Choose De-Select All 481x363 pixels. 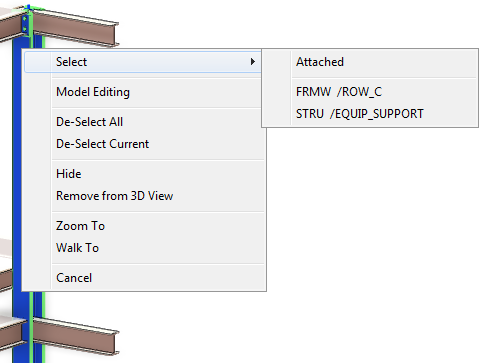click(x=89, y=122)
